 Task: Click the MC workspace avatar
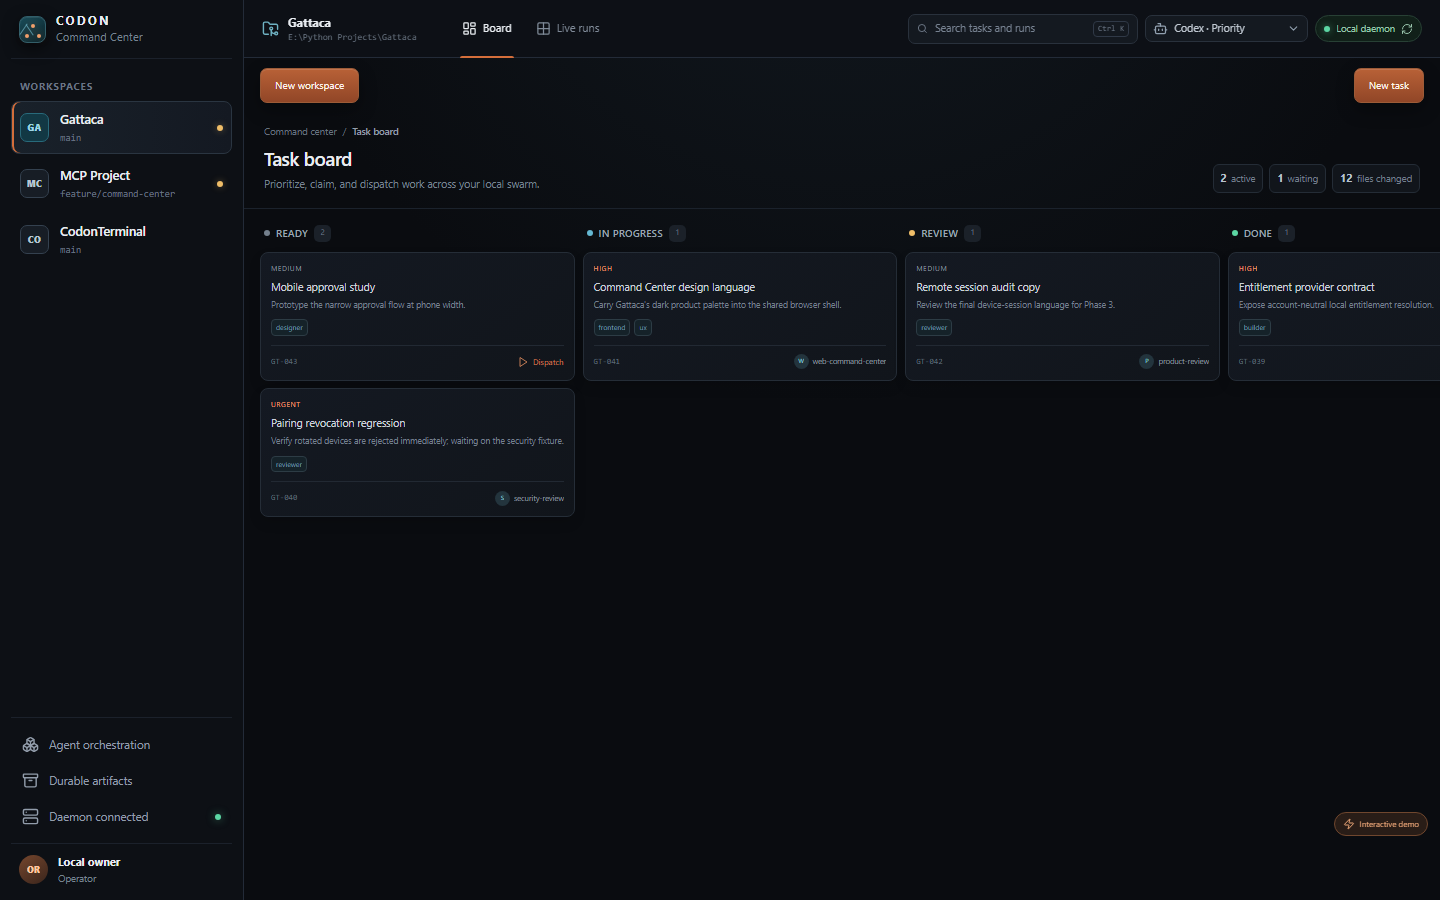[x=34, y=184]
